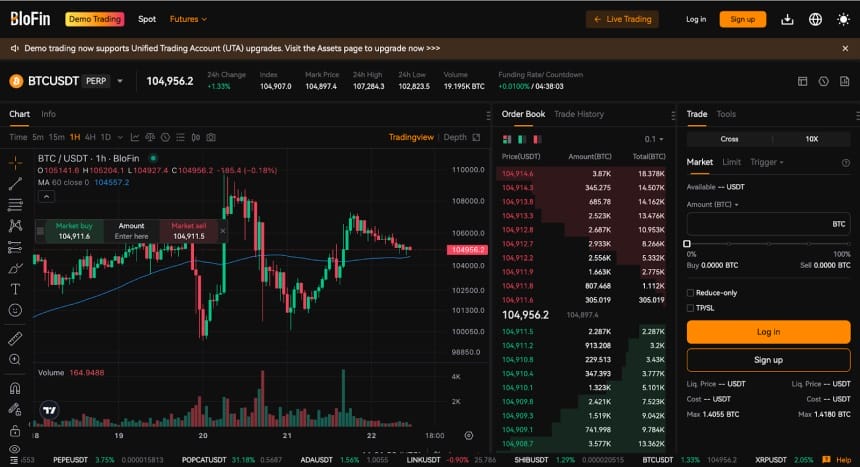The width and height of the screenshot is (860, 467).
Task: Change order book 0.1 price grouping
Action: pyautogui.click(x=654, y=139)
